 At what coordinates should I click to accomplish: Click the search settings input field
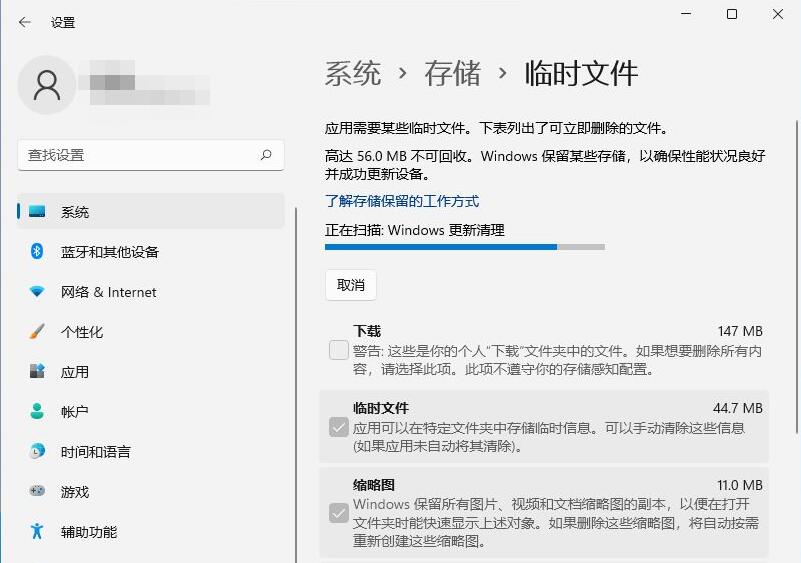[140, 155]
